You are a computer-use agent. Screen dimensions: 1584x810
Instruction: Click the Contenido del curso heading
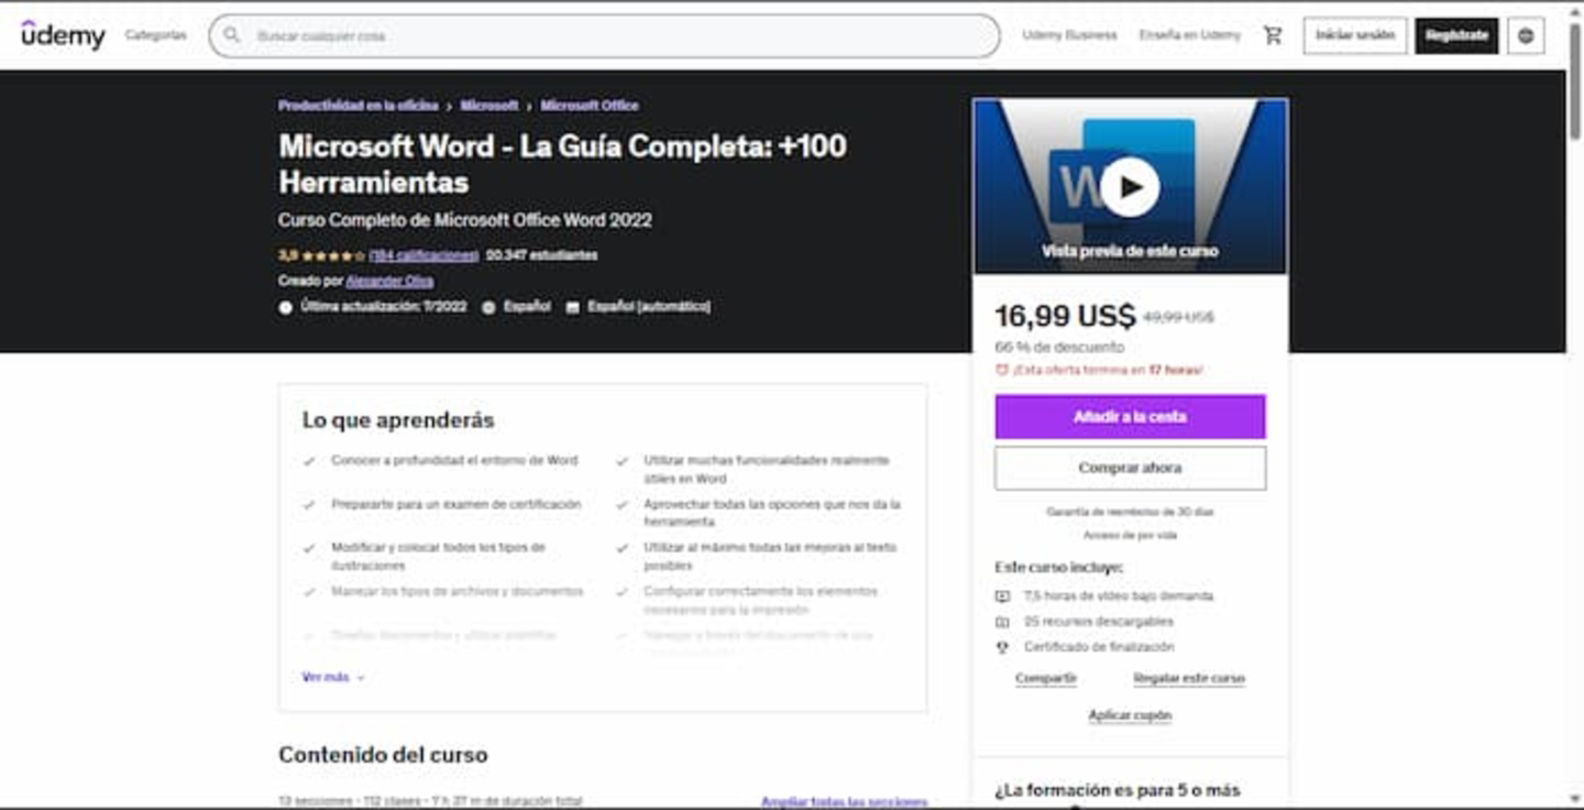tap(383, 755)
